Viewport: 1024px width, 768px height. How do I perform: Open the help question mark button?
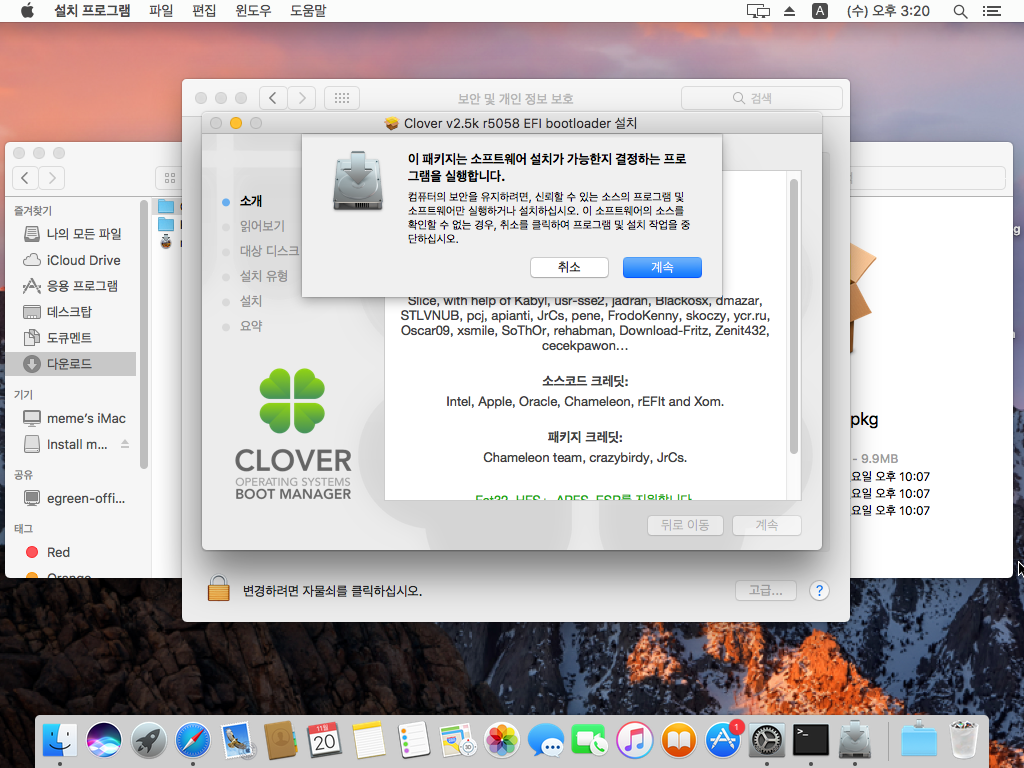coord(819,591)
